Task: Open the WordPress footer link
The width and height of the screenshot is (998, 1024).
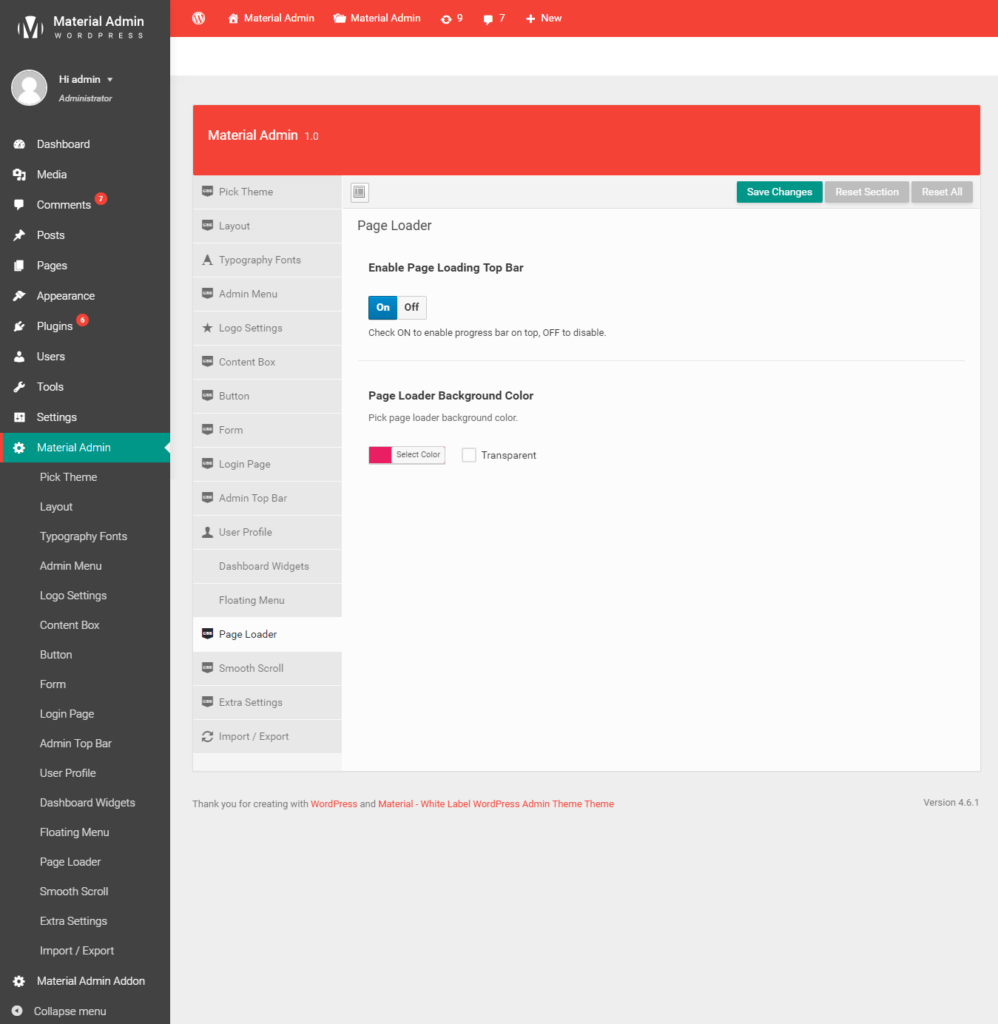Action: tap(334, 804)
